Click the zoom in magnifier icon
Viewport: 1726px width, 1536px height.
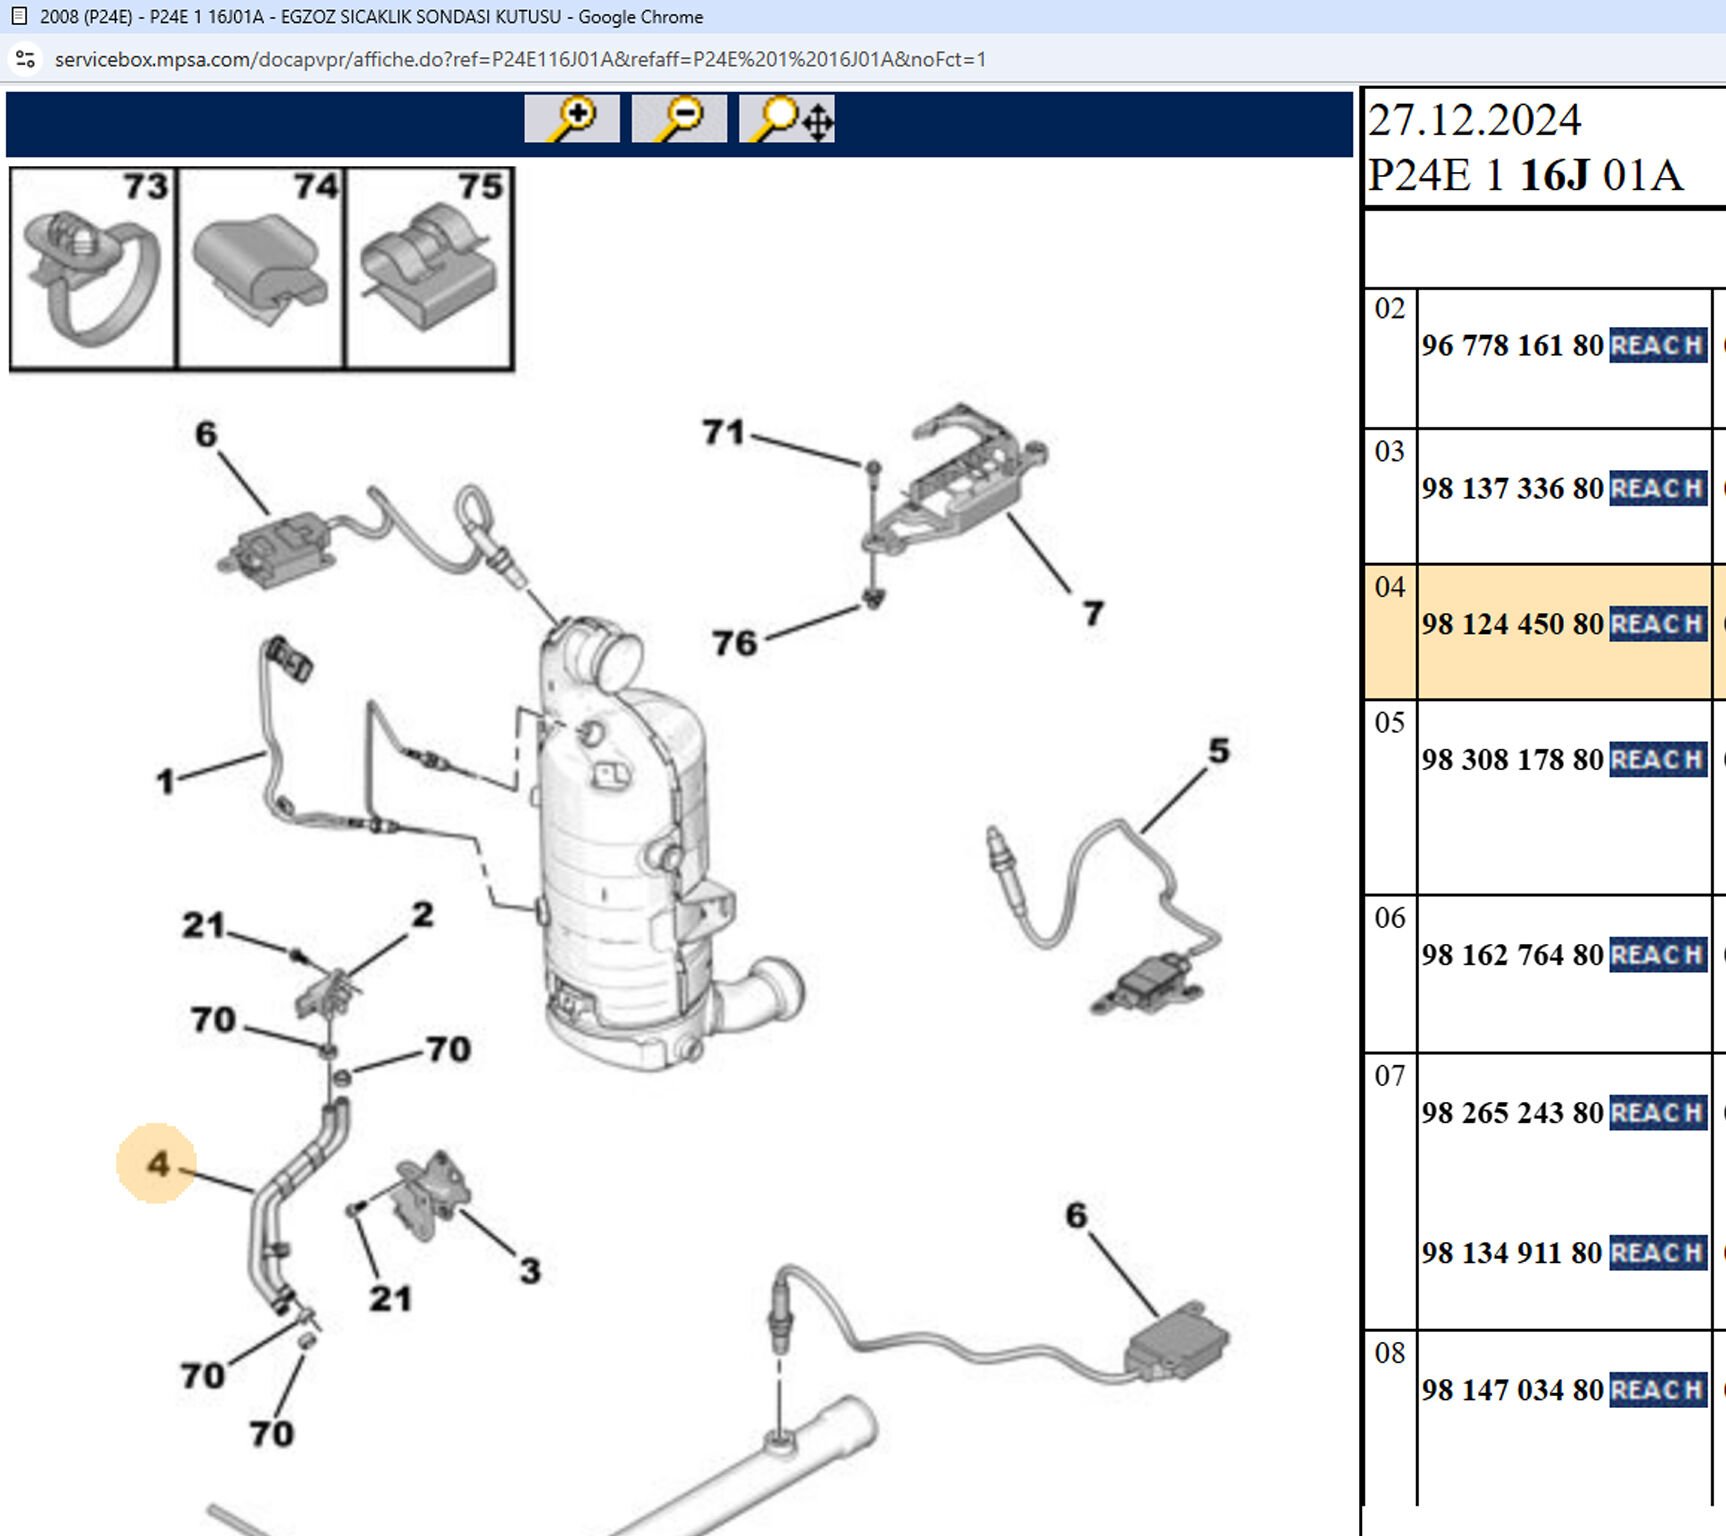pos(572,119)
